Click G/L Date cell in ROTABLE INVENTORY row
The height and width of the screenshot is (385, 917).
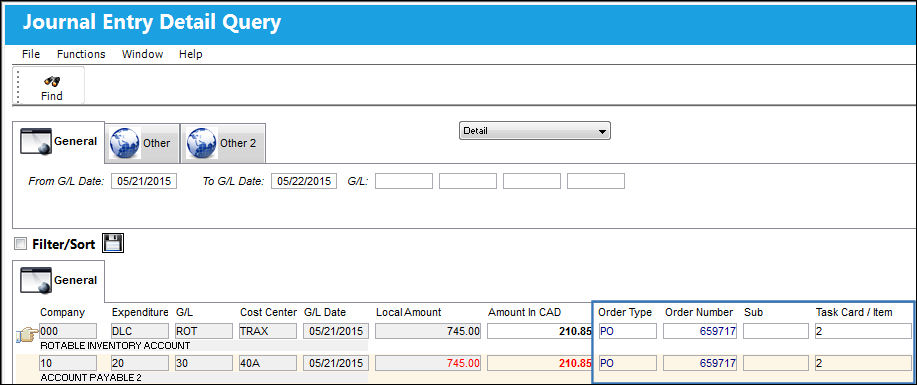click(x=336, y=331)
